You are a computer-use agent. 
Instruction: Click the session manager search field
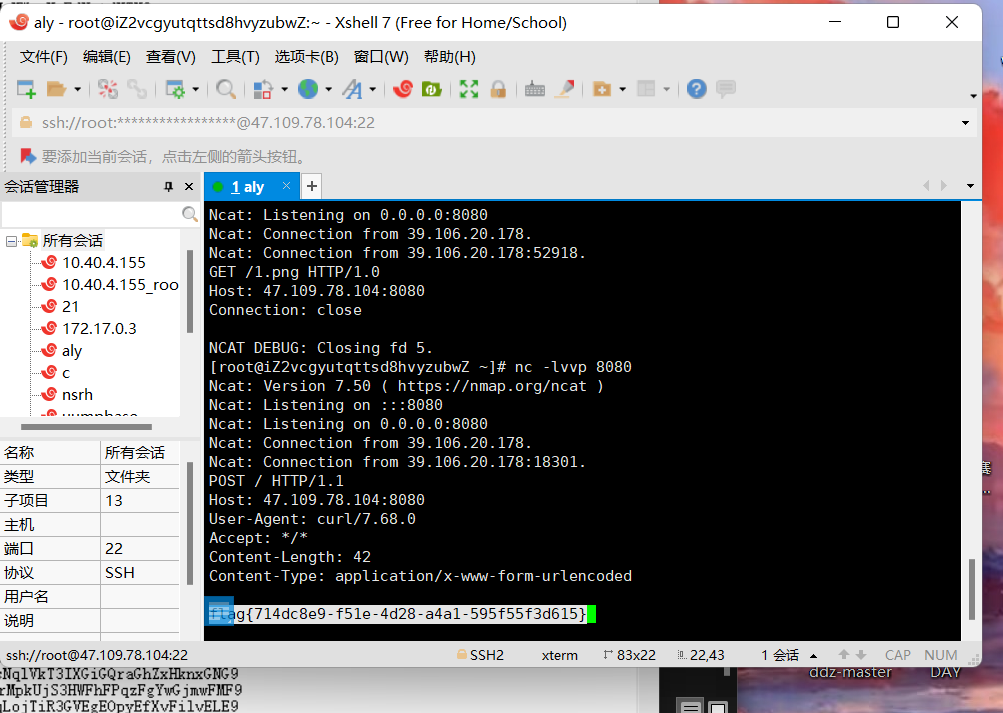[x=90, y=215]
